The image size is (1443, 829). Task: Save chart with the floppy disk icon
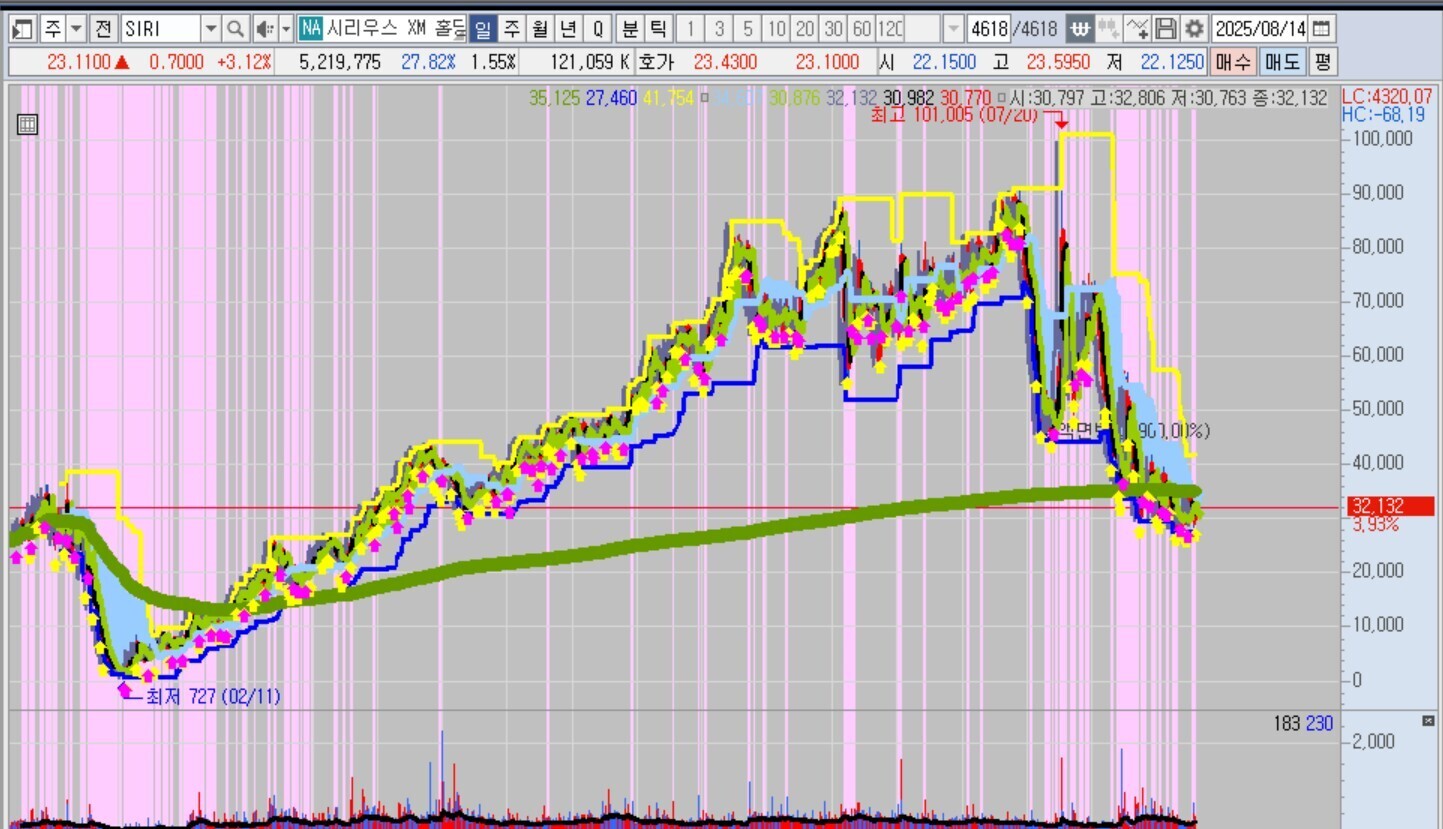click(1165, 28)
